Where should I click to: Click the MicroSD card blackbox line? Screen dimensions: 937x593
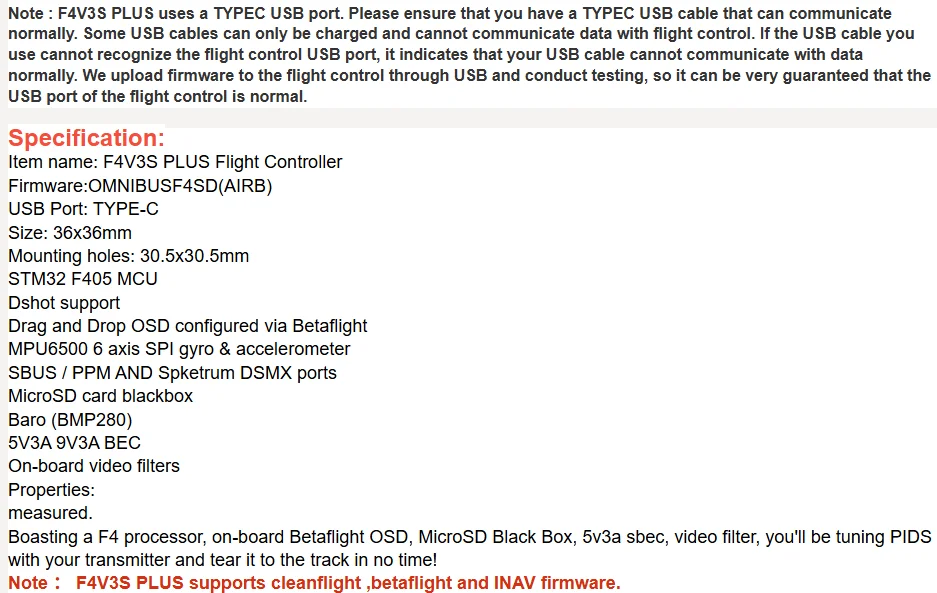coord(100,396)
